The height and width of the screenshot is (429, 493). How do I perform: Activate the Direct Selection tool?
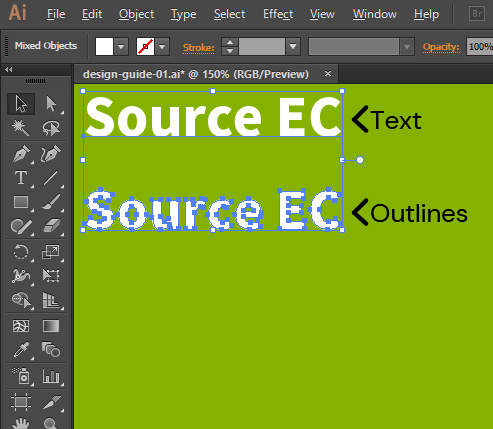pos(51,104)
